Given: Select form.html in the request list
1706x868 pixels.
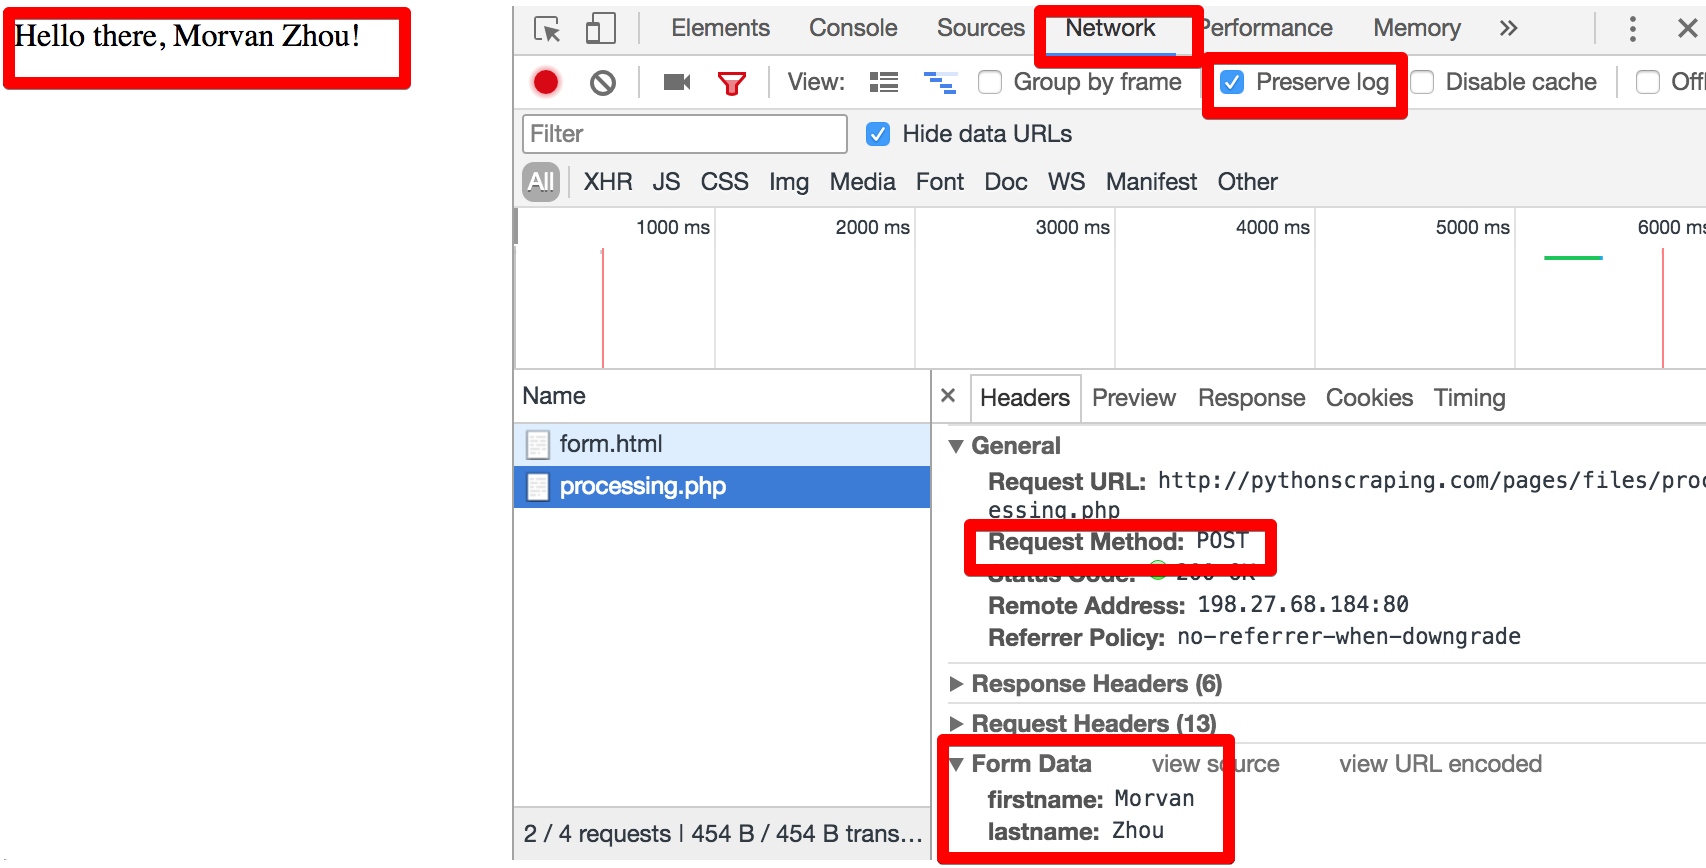Looking at the screenshot, I should tap(611, 444).
